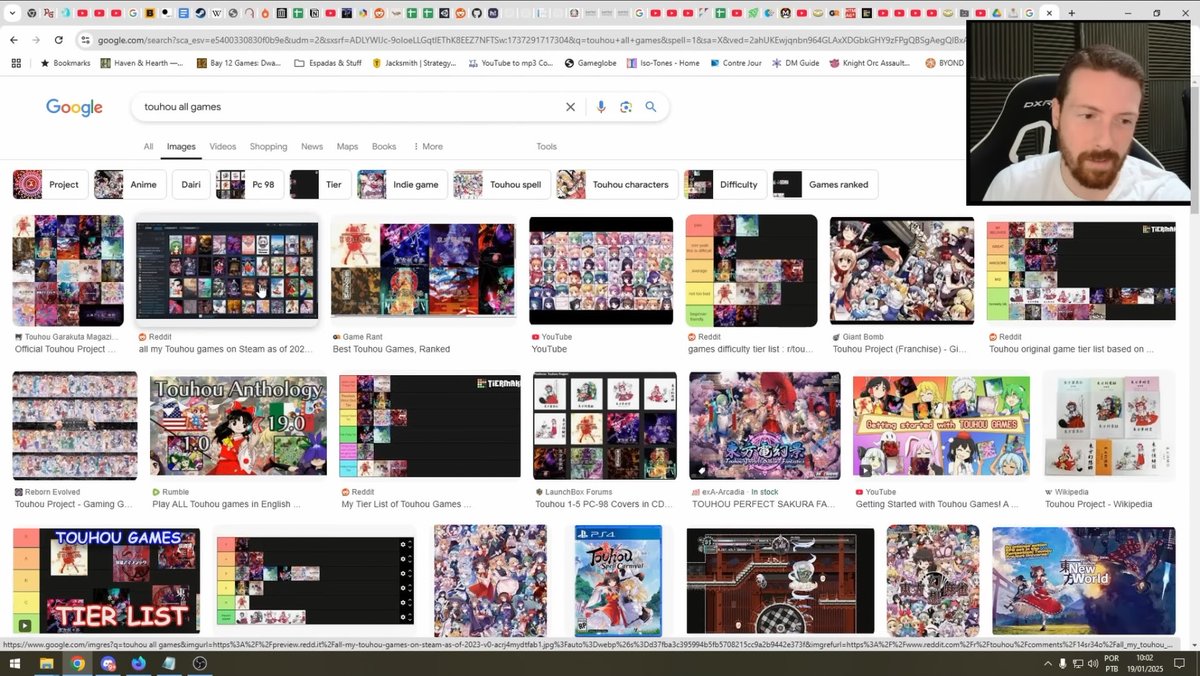The height and width of the screenshot is (676, 1200).
Task: Open the TOUHOU GAMES TIER LIST video thumbnail
Action: (x=106, y=581)
